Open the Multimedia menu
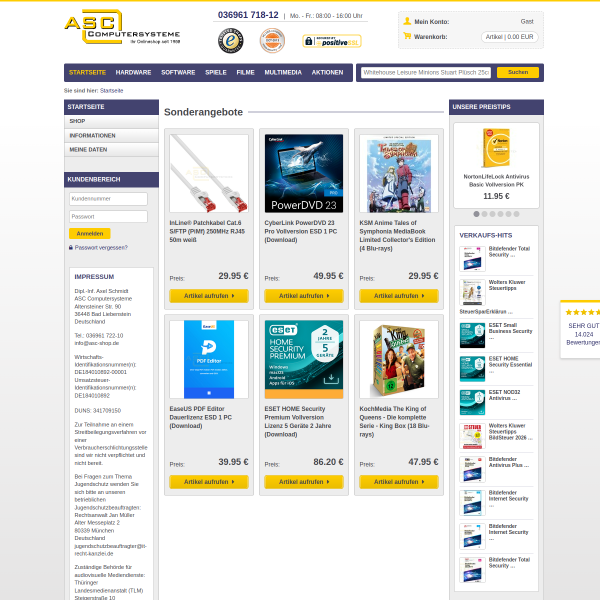Screen dimensions: 600x600 [x=283, y=72]
